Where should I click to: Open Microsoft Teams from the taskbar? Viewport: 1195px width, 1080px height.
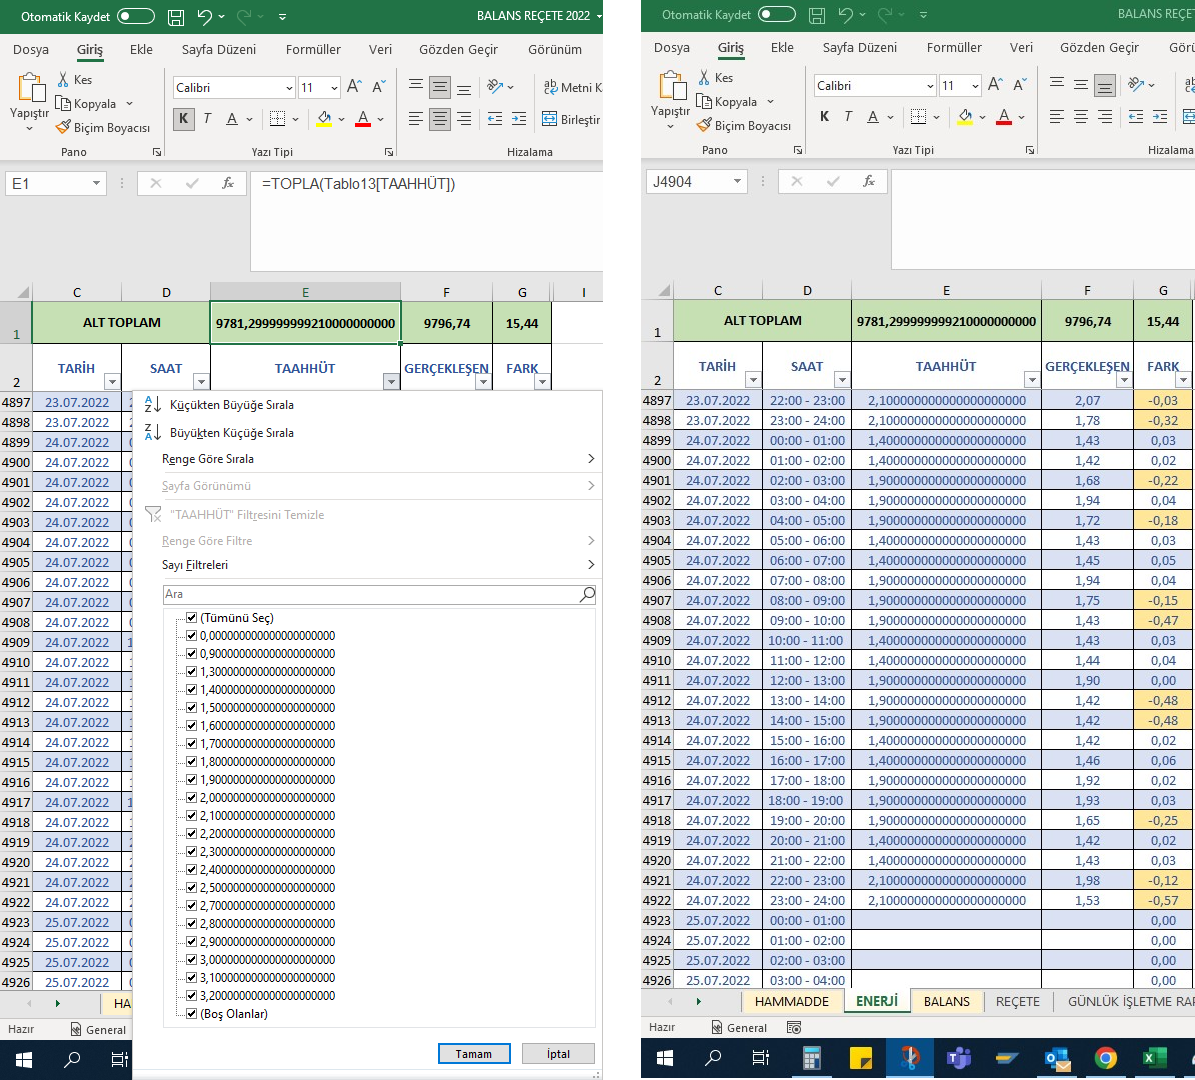(x=958, y=1058)
